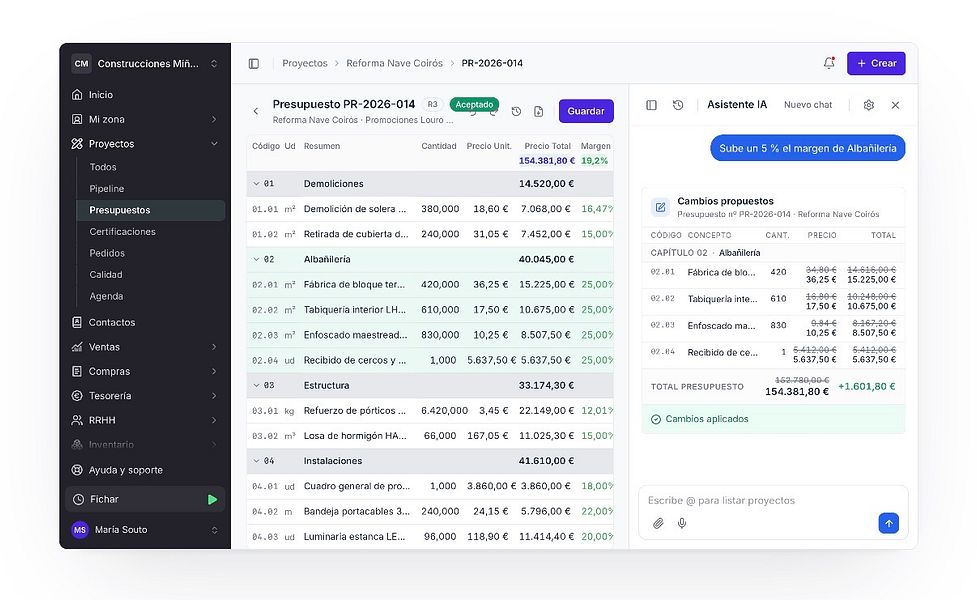Click the Margen column header
Viewport: 977px width, 600px height.
[596, 146]
